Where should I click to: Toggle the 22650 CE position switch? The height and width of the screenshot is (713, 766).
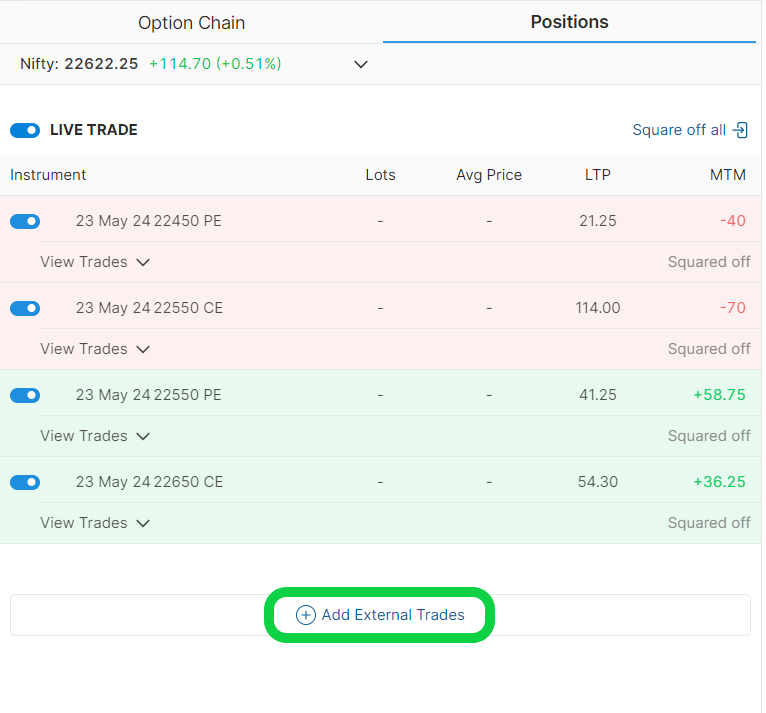pos(25,482)
